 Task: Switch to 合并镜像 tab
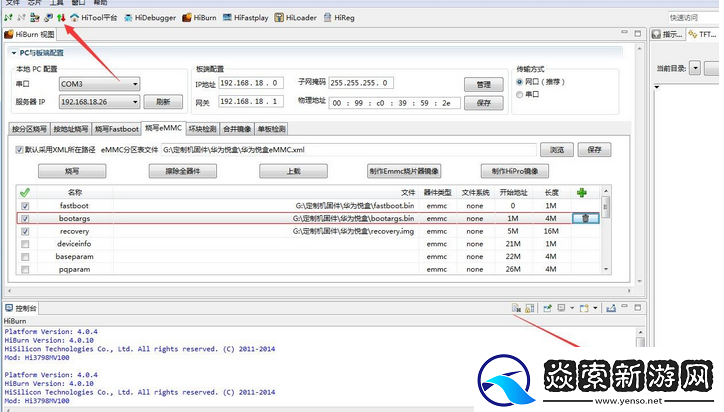[237, 129]
